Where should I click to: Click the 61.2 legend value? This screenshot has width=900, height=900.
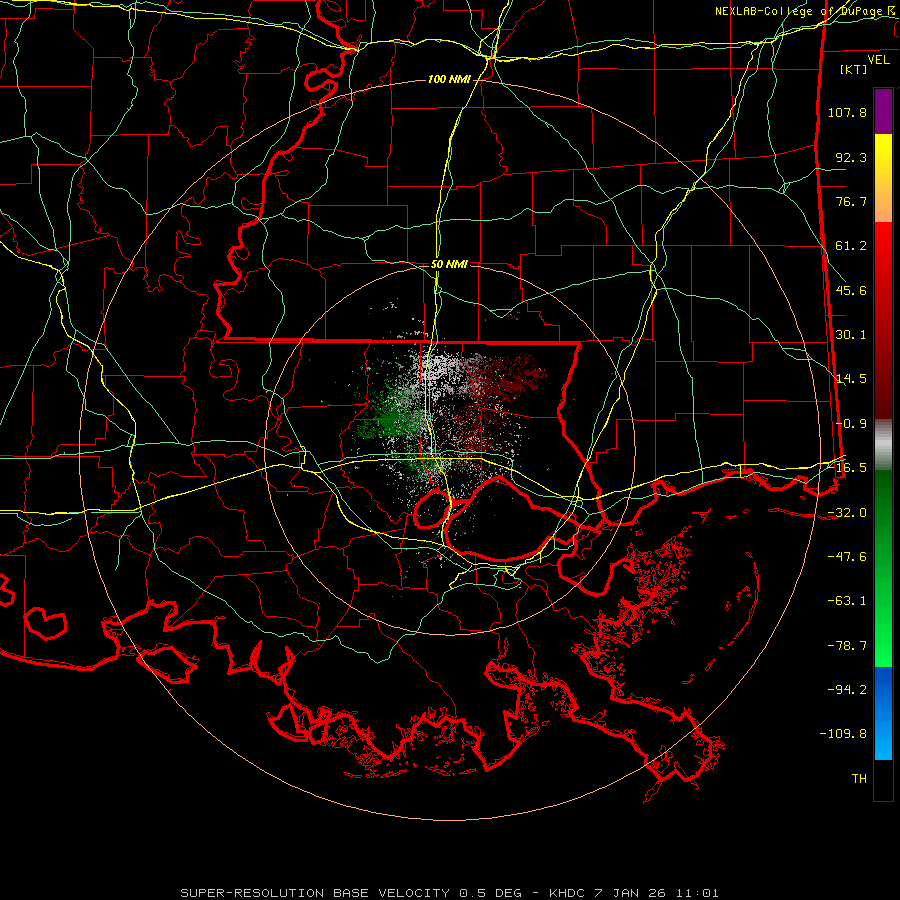[851, 246]
